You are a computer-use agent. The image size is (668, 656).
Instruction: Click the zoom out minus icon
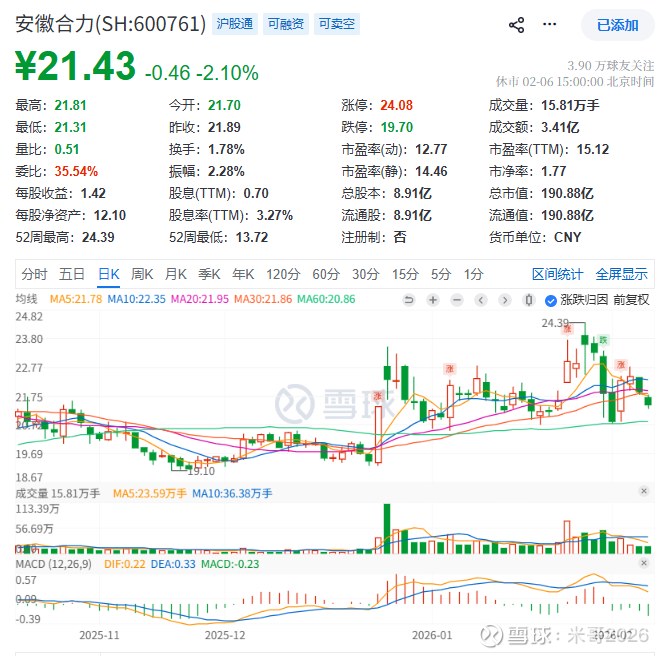click(457, 300)
